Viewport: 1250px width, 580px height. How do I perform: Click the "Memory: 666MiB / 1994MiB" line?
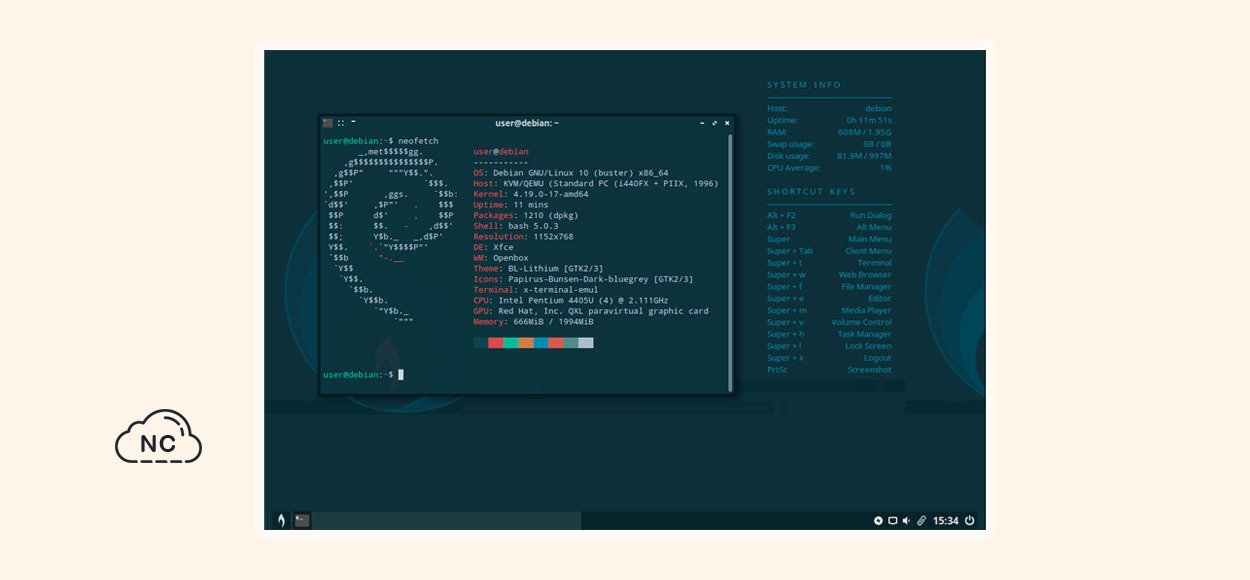(533, 322)
